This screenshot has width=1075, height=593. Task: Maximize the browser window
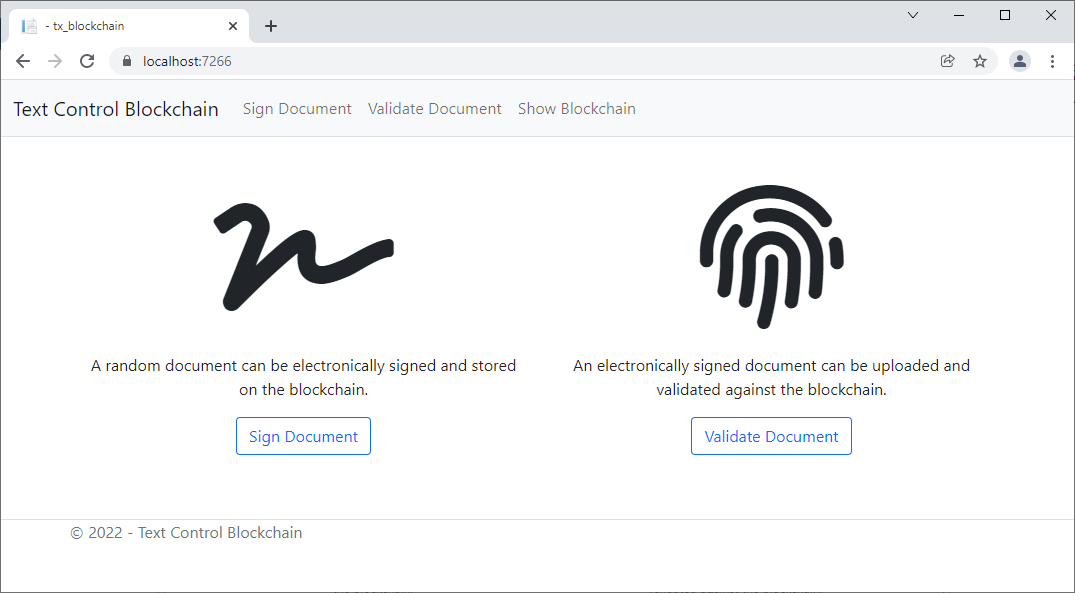(1005, 15)
